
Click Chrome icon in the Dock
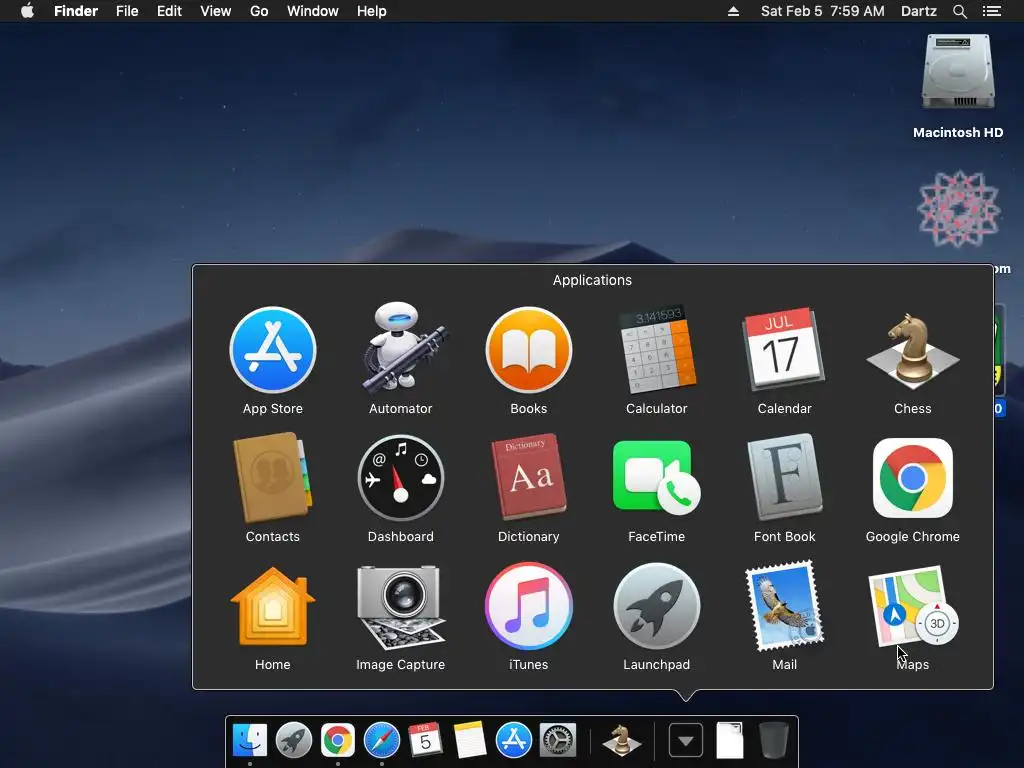[x=338, y=740]
